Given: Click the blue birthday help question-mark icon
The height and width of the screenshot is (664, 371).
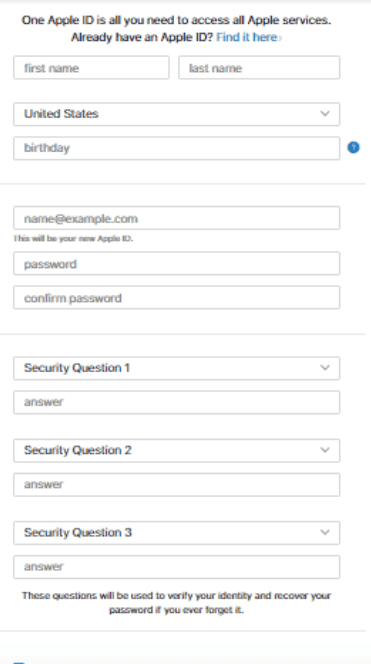Looking at the screenshot, I should [354, 147].
